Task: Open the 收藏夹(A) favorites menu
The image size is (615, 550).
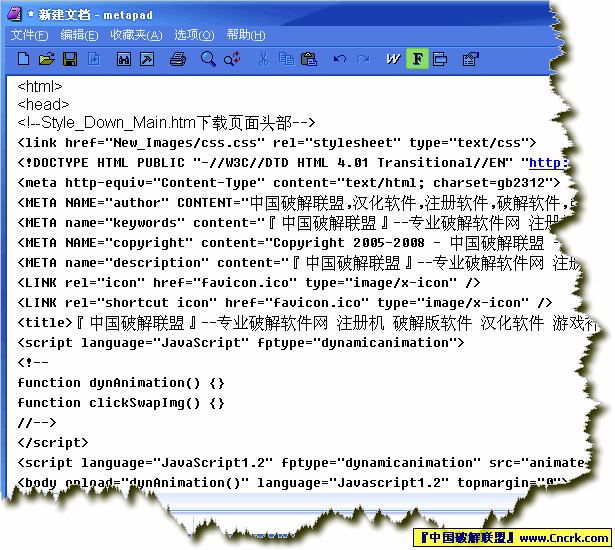Action: tap(136, 35)
